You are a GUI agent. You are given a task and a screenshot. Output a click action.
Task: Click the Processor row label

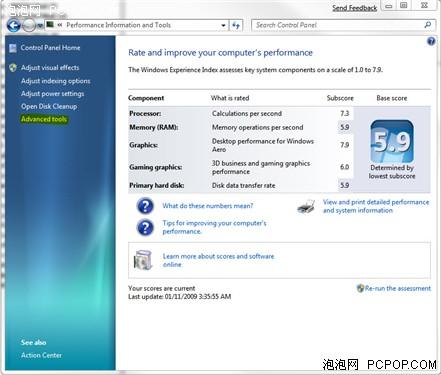145,114
